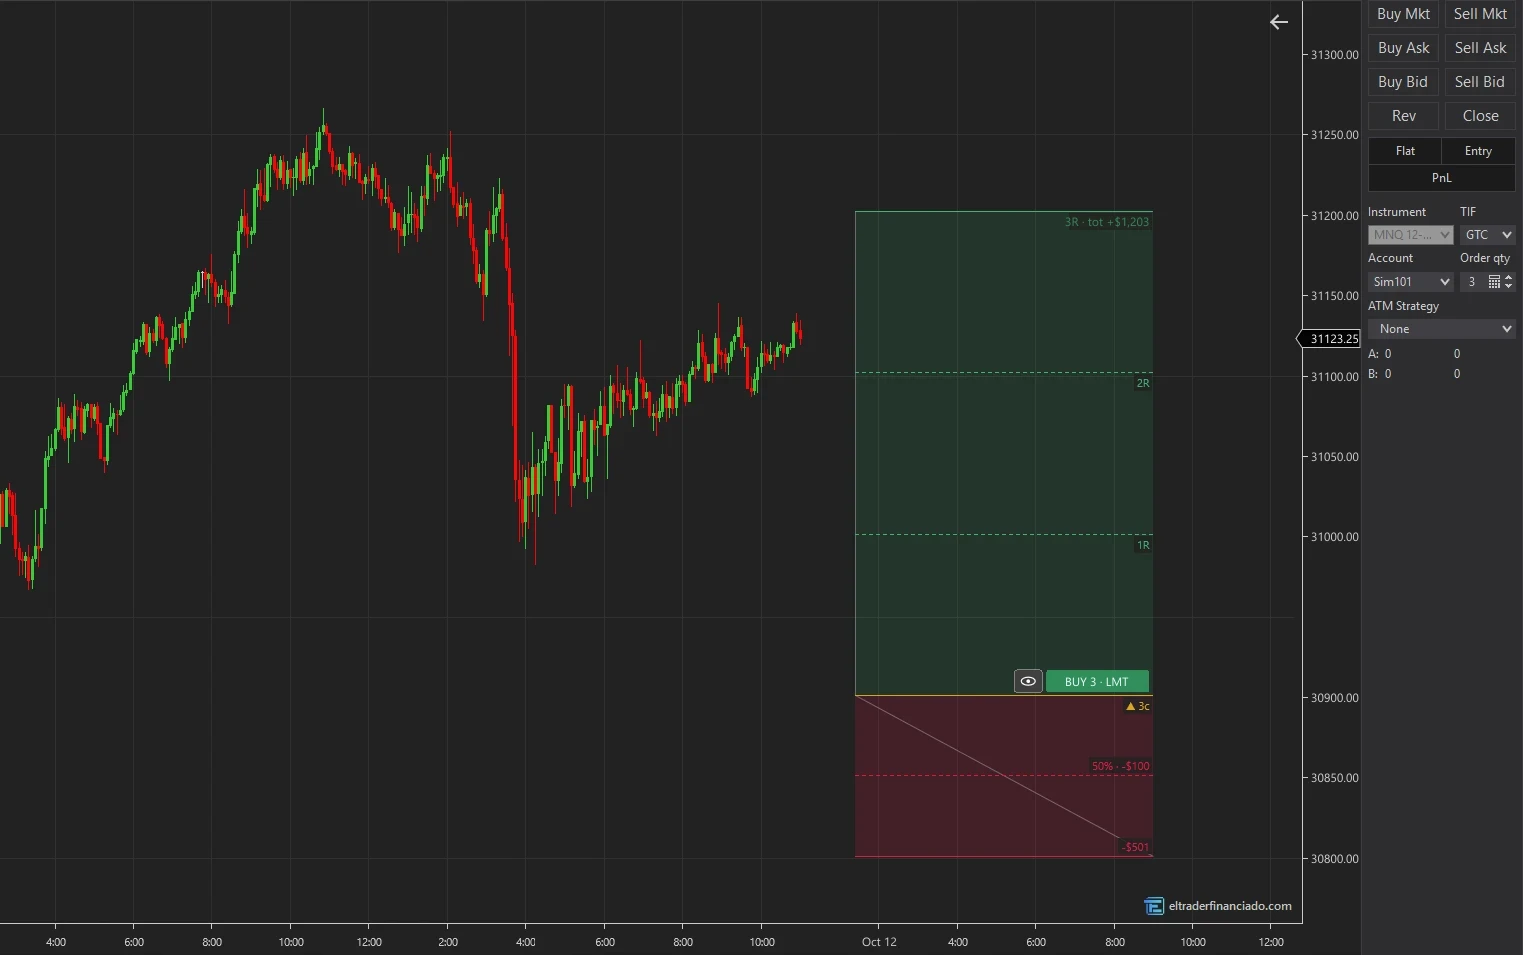This screenshot has height=955, width=1523.
Task: Click the back arrow icon above chart
Action: (1279, 22)
